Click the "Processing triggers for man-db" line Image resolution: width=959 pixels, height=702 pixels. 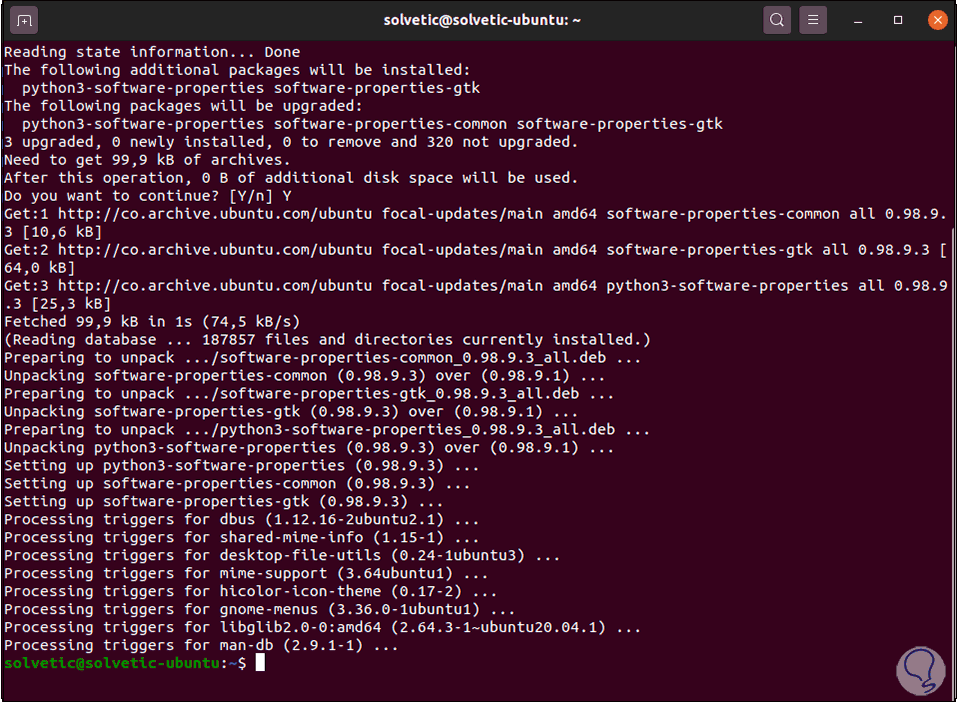pyautogui.click(x=201, y=645)
